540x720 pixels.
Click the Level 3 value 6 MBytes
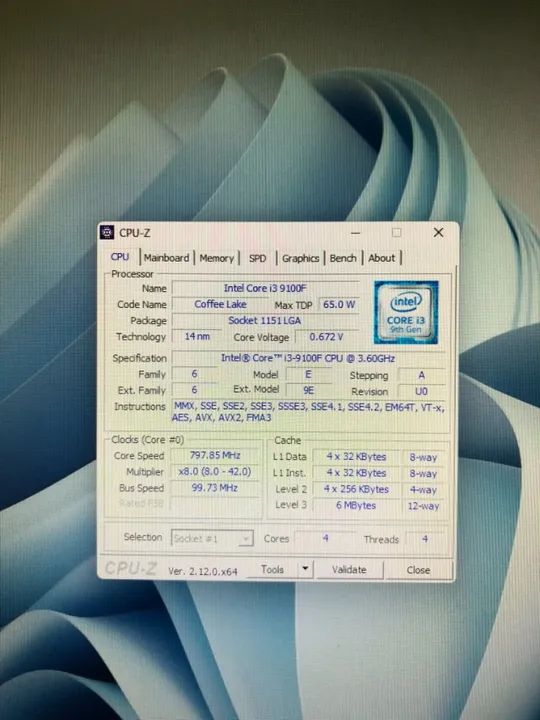356,505
